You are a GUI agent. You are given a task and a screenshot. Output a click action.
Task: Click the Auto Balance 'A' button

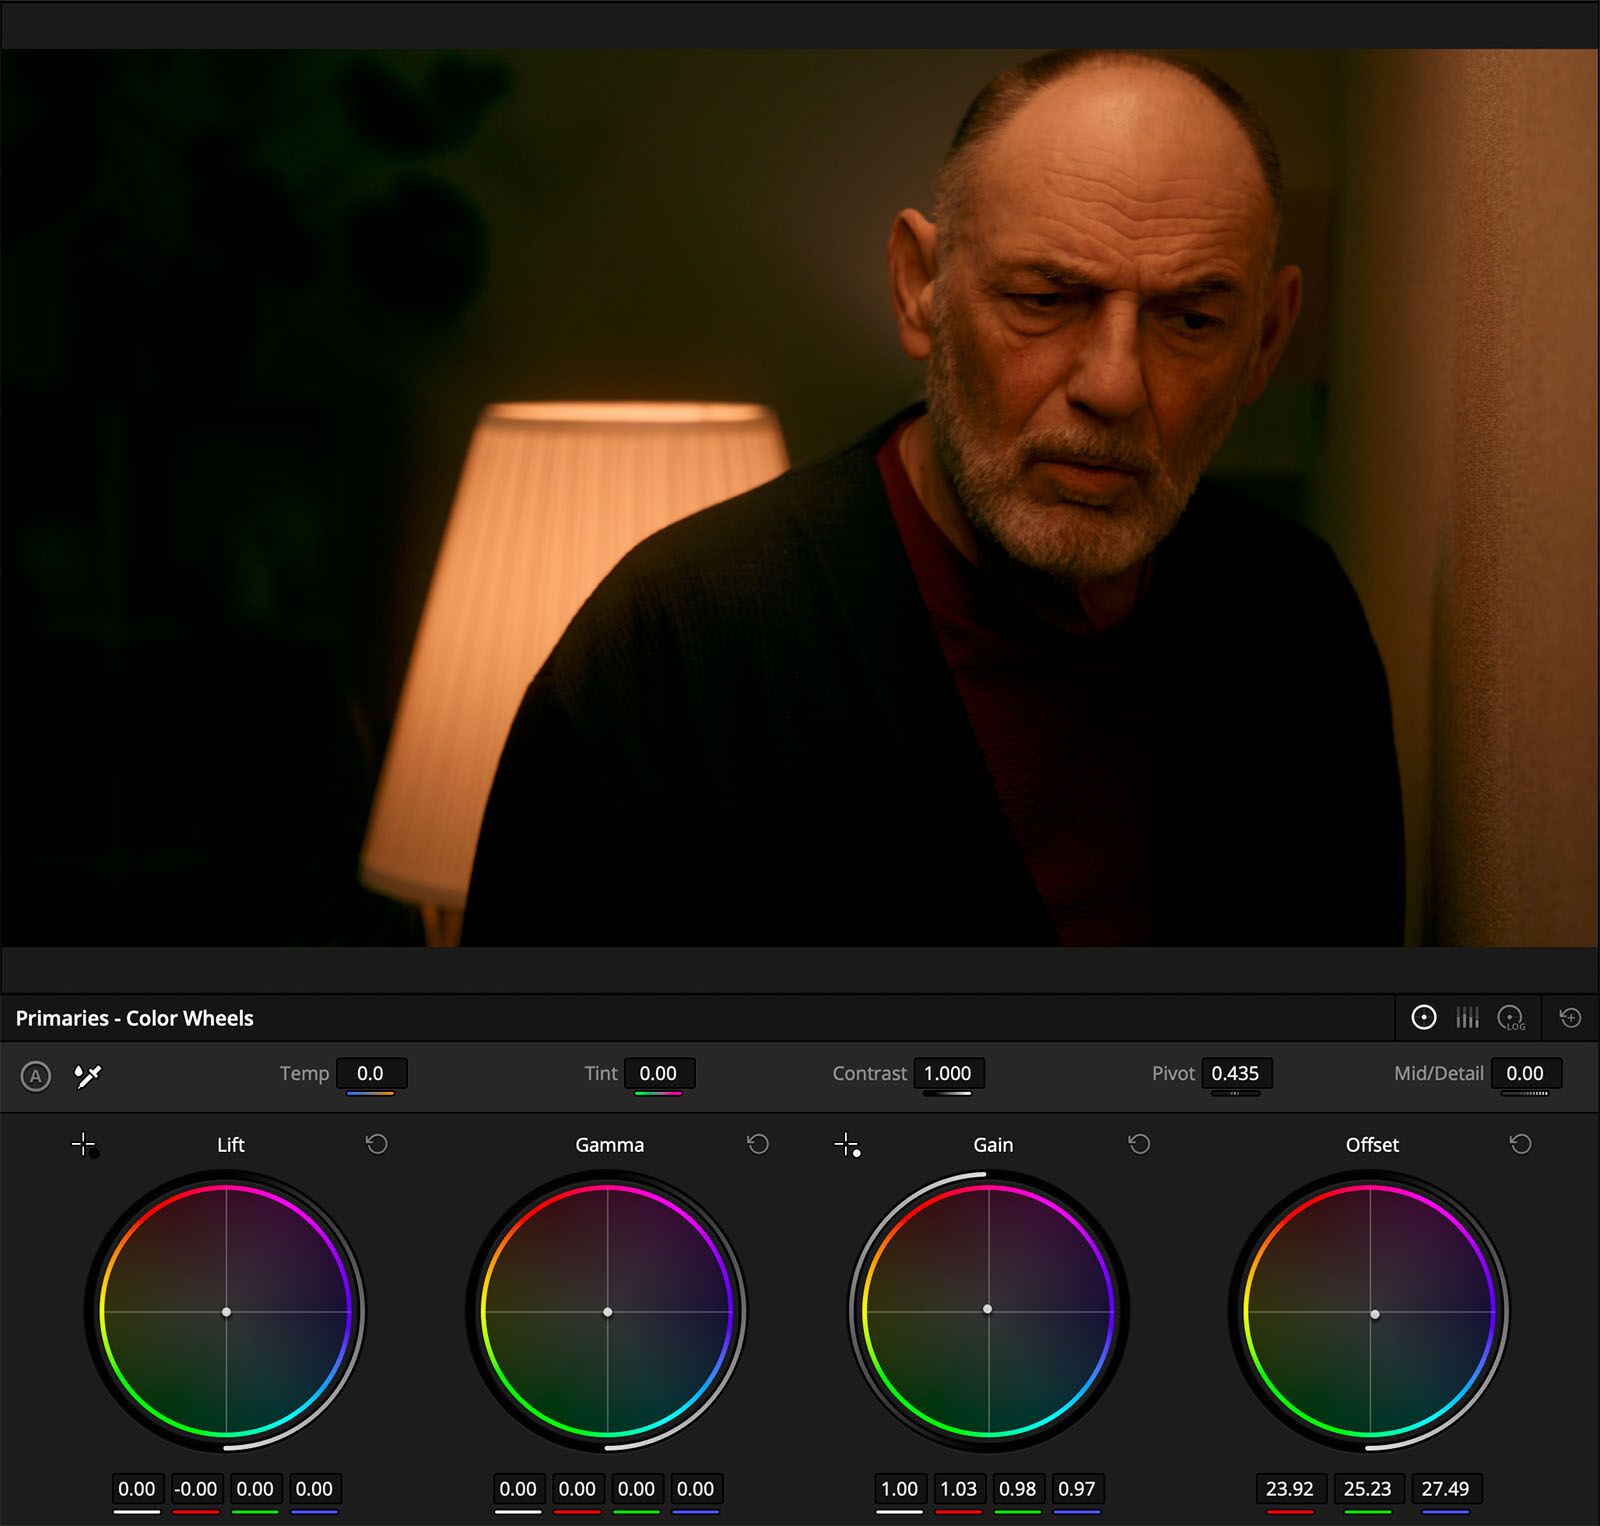click(x=36, y=1076)
